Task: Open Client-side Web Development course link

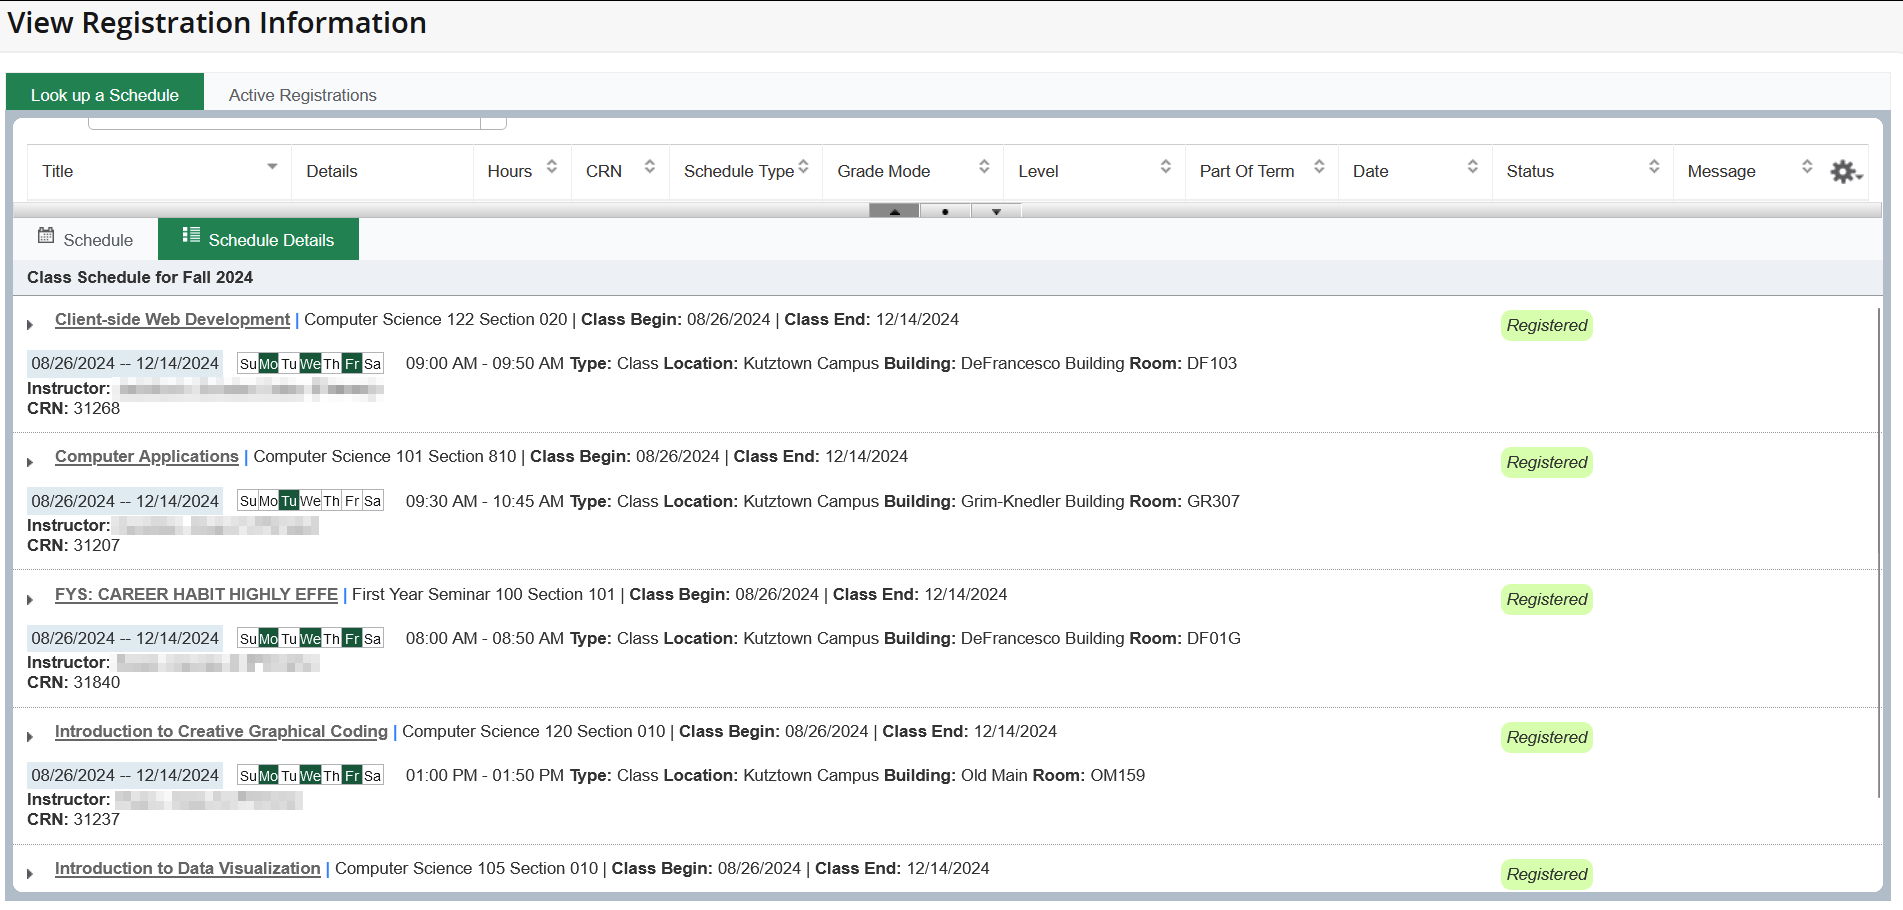Action: (x=172, y=319)
